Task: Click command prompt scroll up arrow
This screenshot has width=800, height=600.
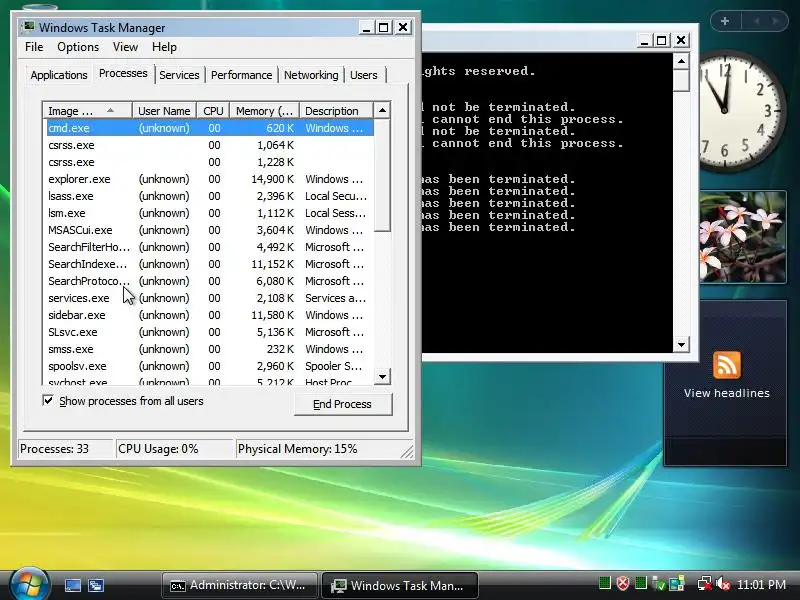Action: (x=681, y=61)
